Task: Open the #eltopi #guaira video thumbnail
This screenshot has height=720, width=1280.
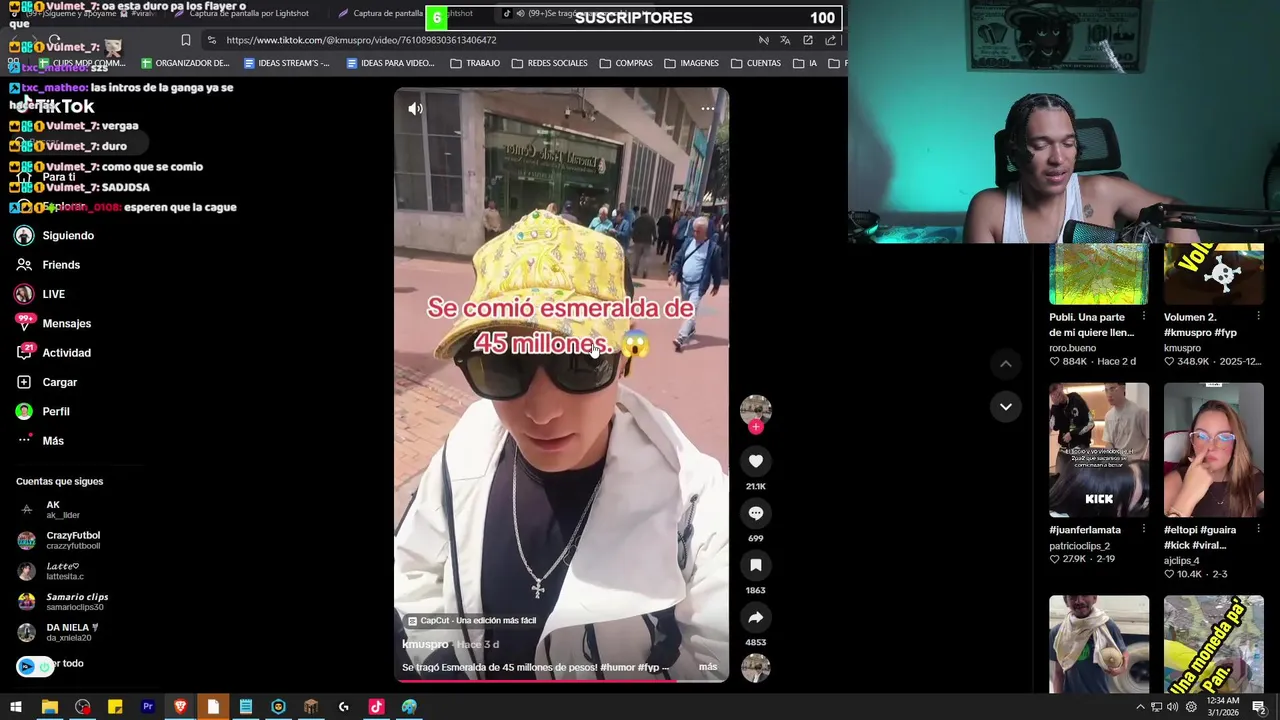Action: 1213,450
